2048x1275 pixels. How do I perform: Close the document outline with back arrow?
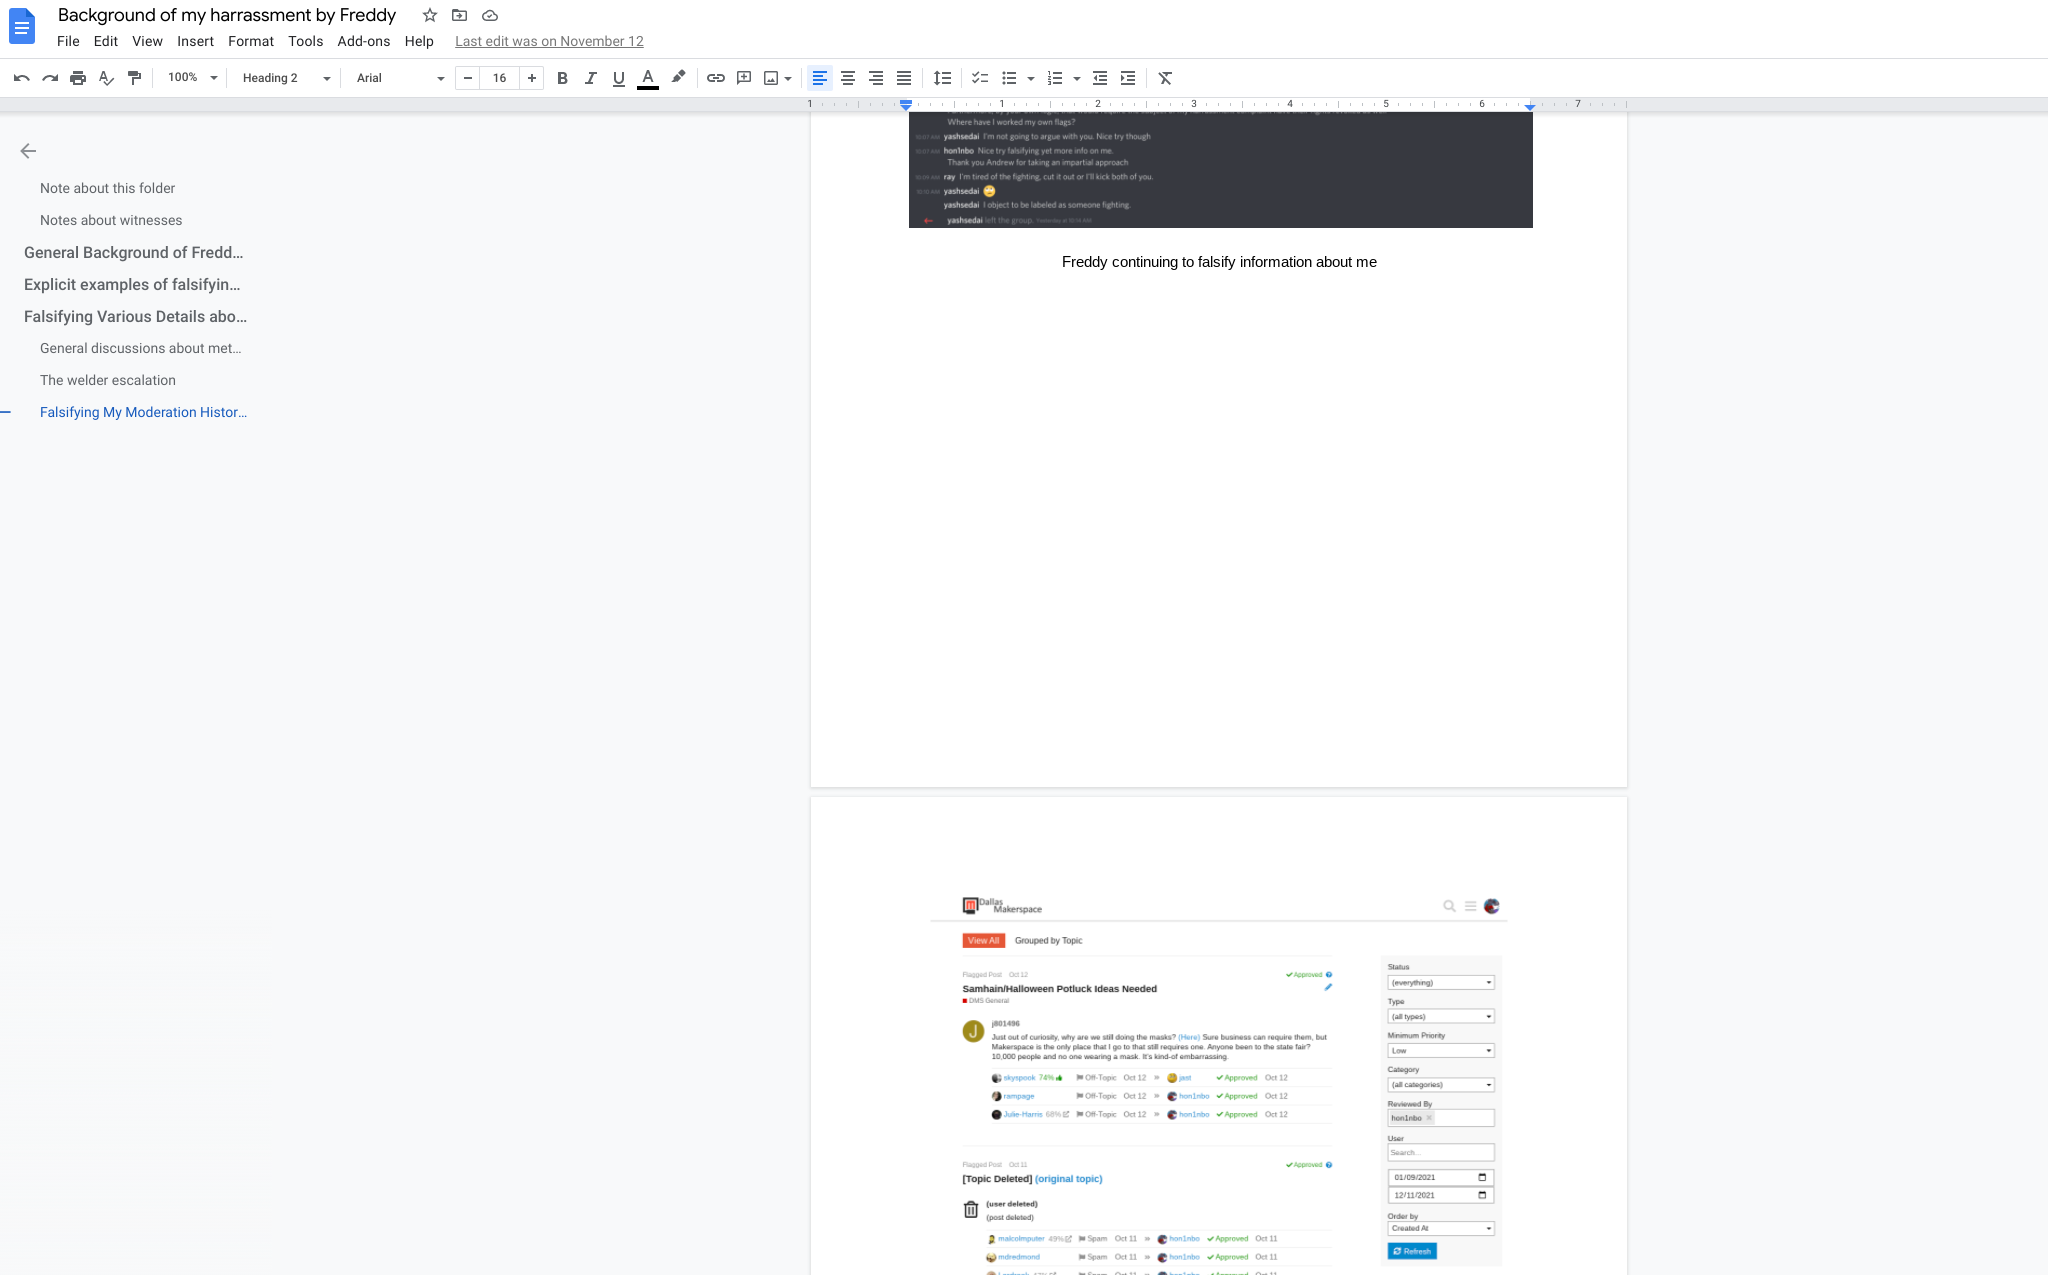coord(28,151)
